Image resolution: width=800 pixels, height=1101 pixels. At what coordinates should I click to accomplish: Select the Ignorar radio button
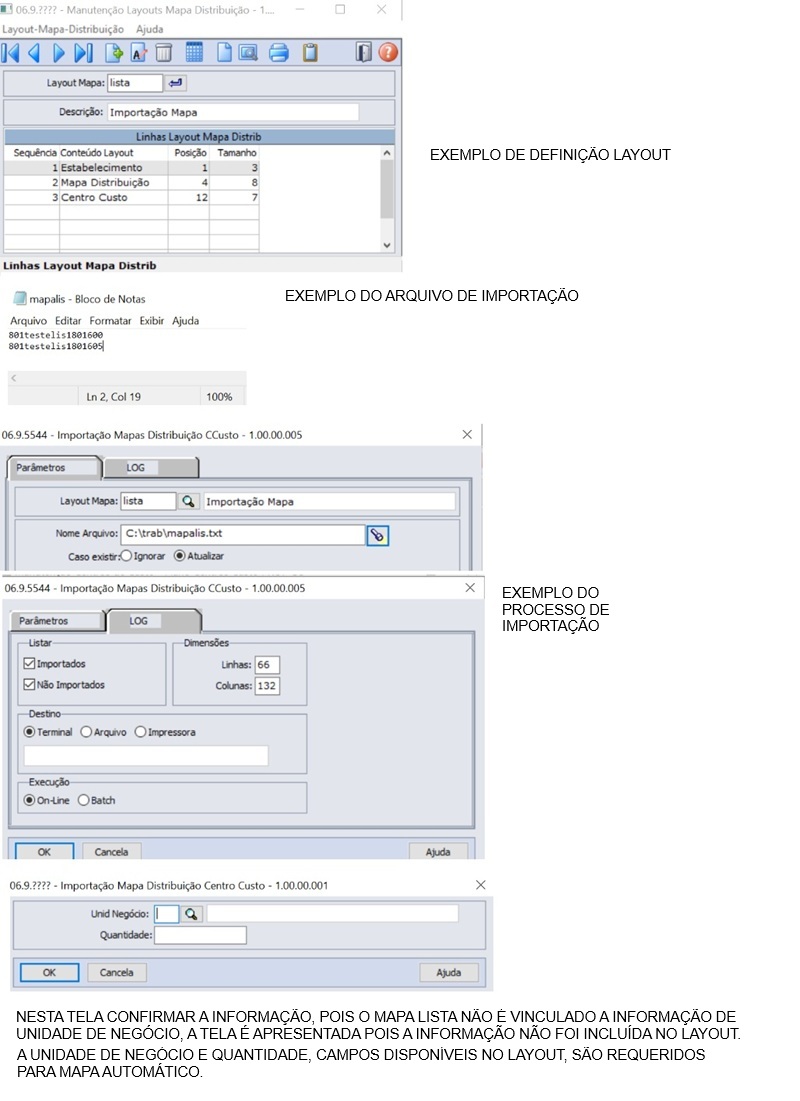126,556
